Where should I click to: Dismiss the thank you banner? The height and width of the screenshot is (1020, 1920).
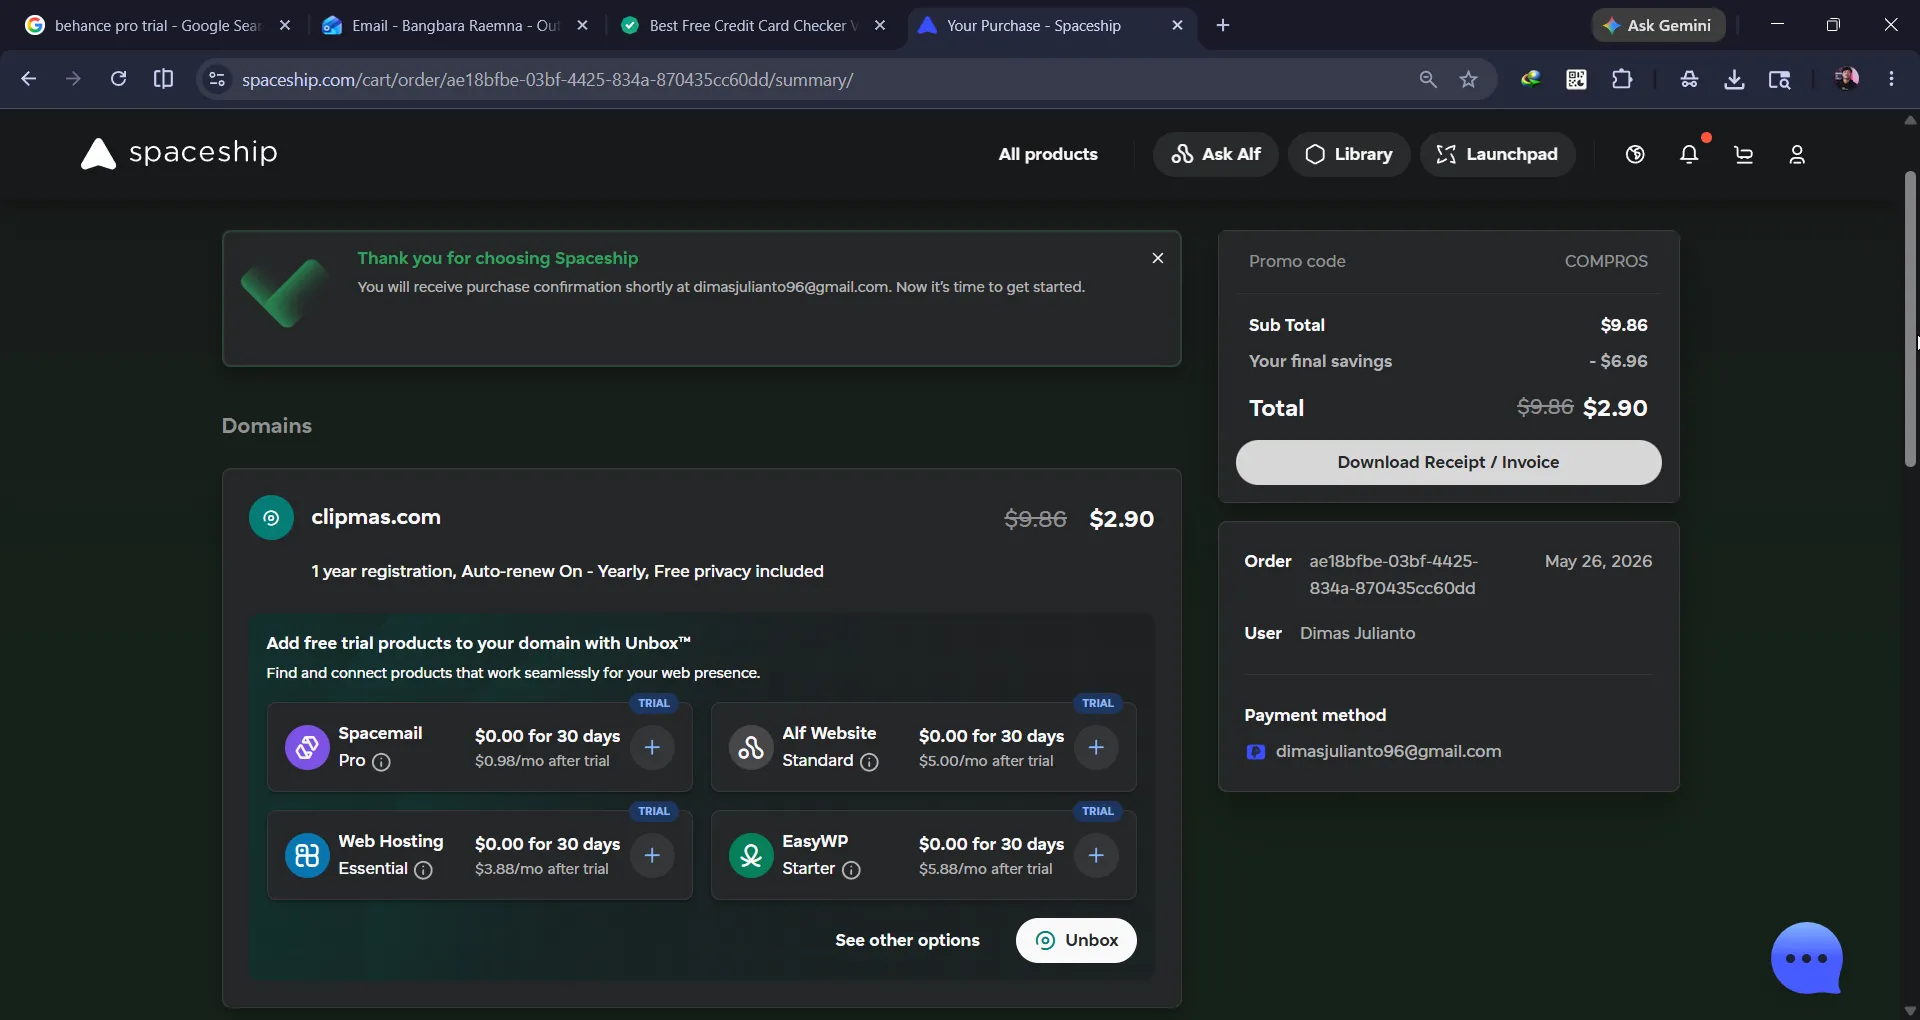[x=1158, y=258]
